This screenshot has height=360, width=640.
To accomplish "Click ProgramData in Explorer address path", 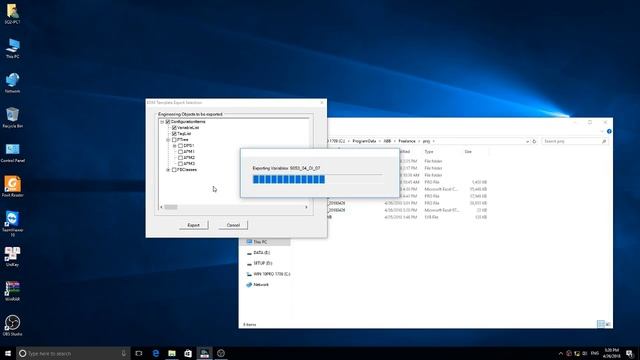I will coord(364,141).
